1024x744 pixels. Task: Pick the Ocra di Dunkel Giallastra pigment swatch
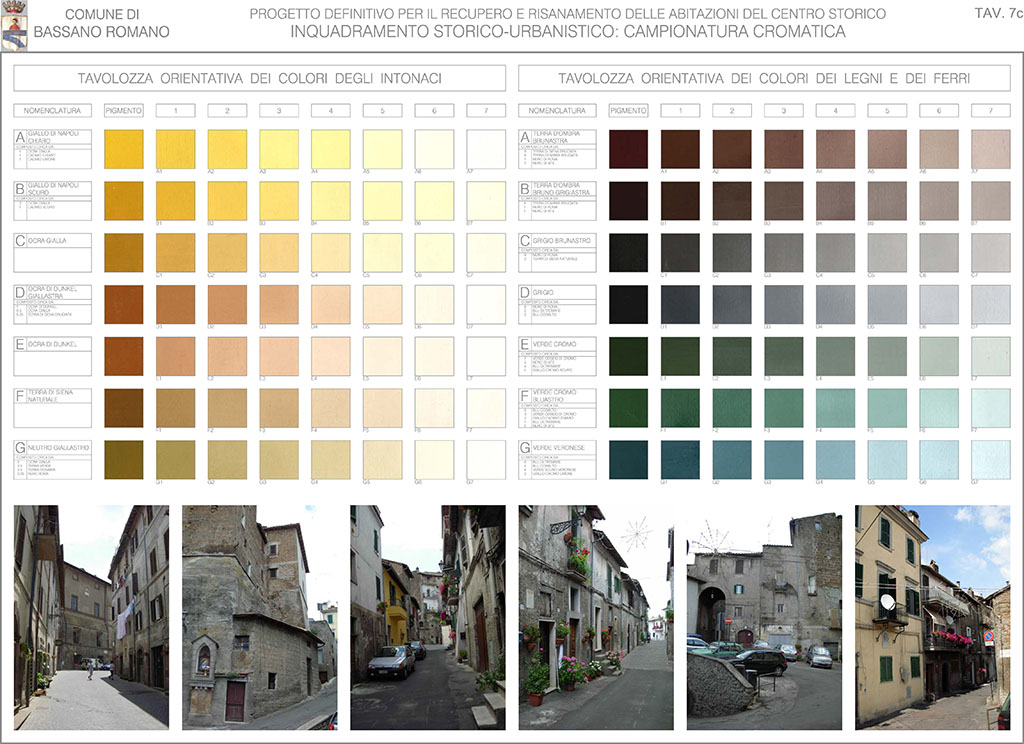point(123,304)
